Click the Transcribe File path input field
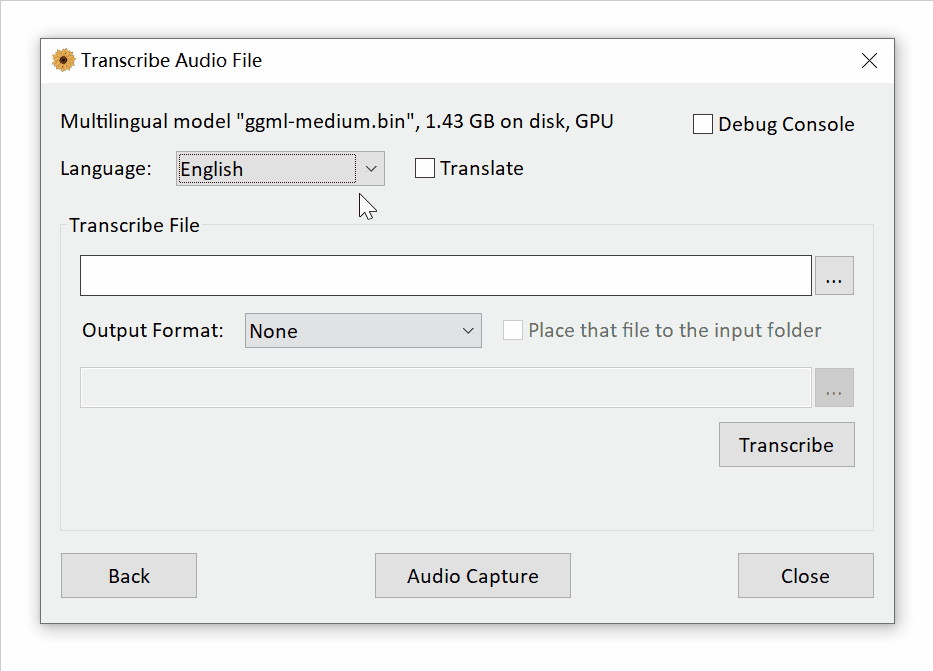 pyautogui.click(x=445, y=276)
